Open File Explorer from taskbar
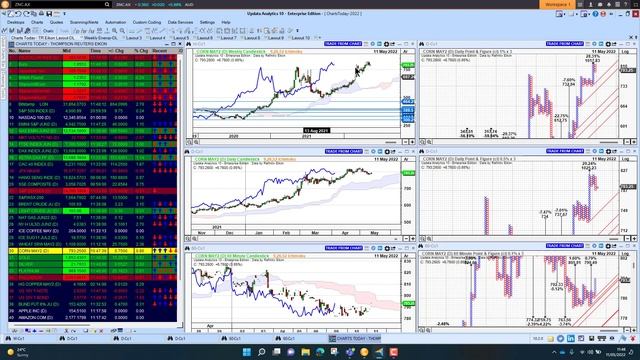The image size is (640, 360). [x=305, y=352]
